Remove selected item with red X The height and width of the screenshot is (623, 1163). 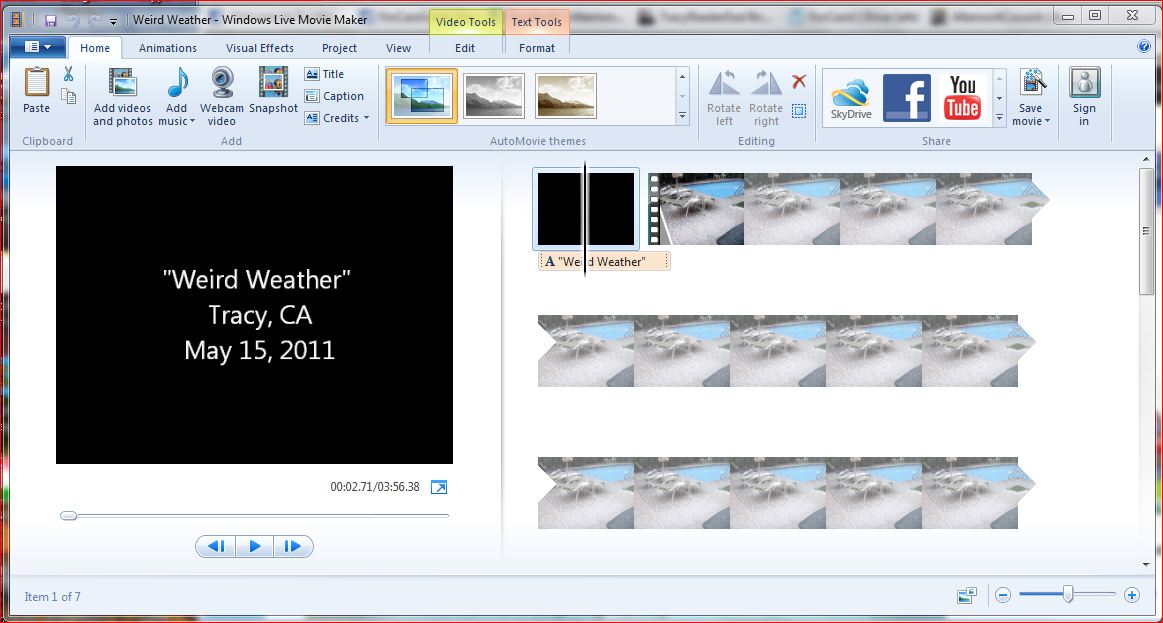pyautogui.click(x=799, y=82)
